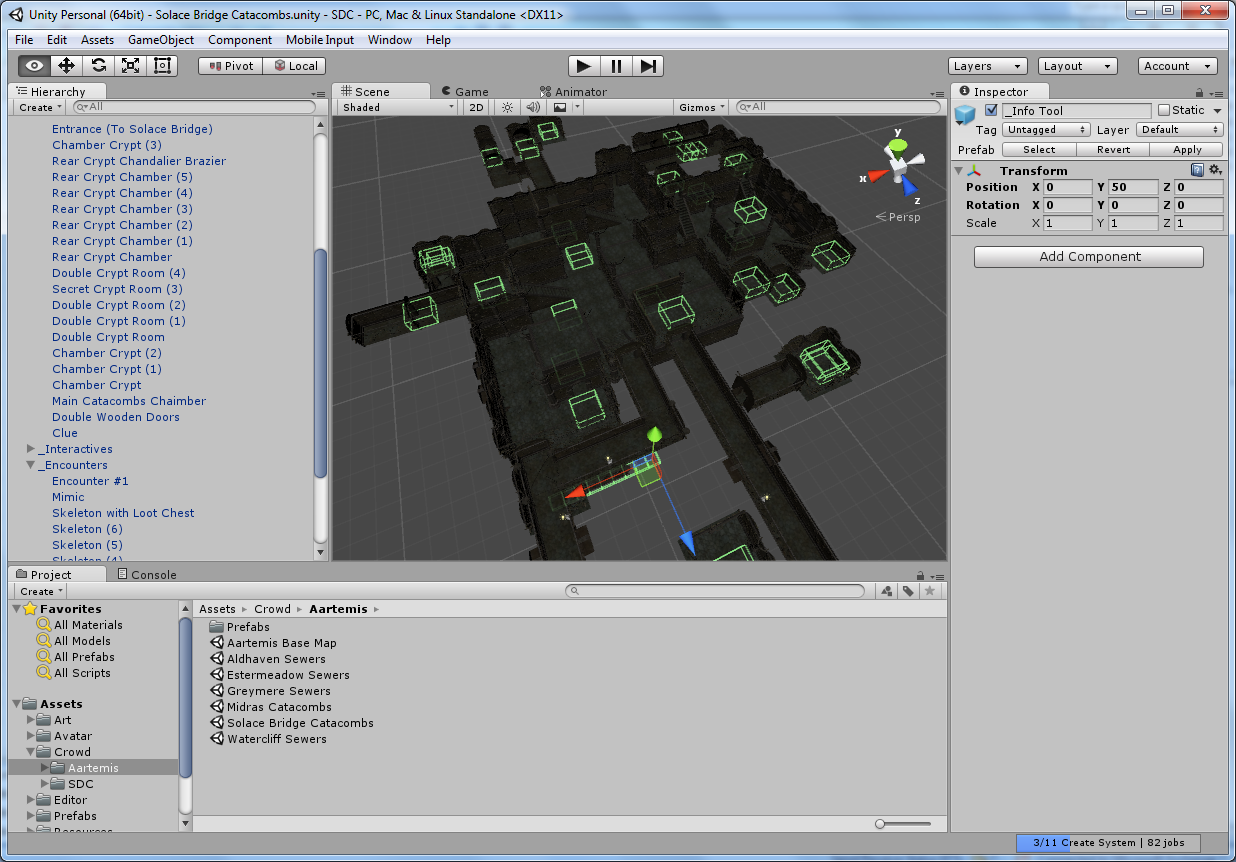This screenshot has height=862, width=1236.
Task: Enable the Static checkbox
Action: pos(1163,110)
